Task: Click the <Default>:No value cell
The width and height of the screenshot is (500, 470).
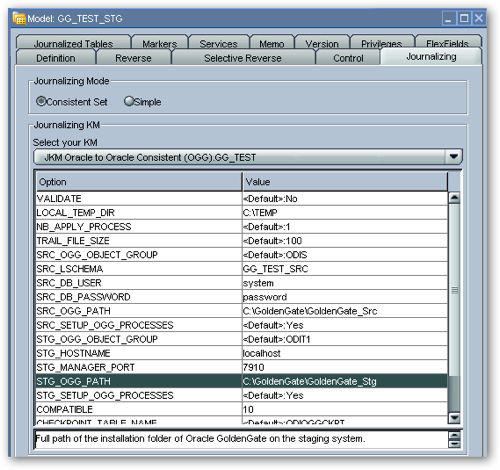Action: (x=345, y=199)
